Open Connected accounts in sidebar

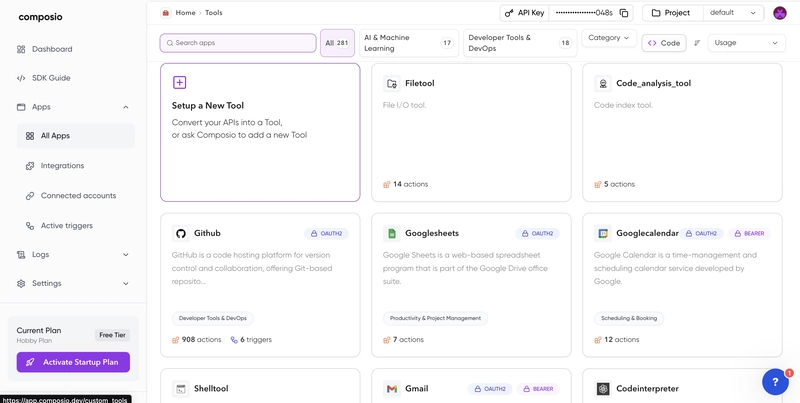tap(78, 195)
